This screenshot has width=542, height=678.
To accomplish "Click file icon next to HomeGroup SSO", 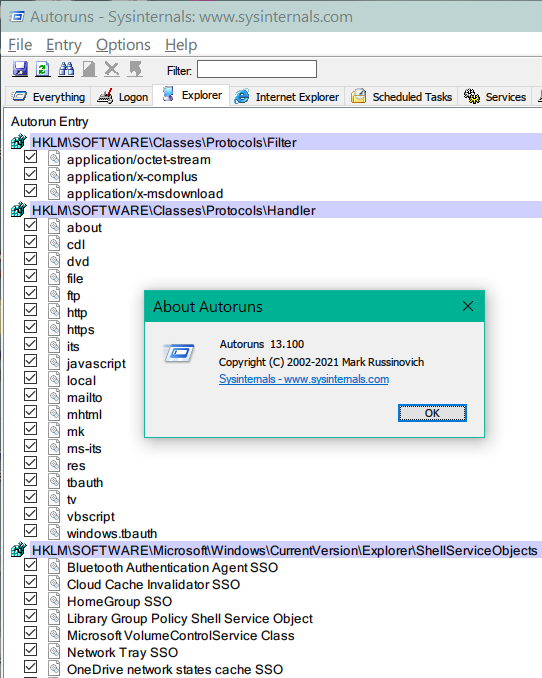I will point(54,600).
